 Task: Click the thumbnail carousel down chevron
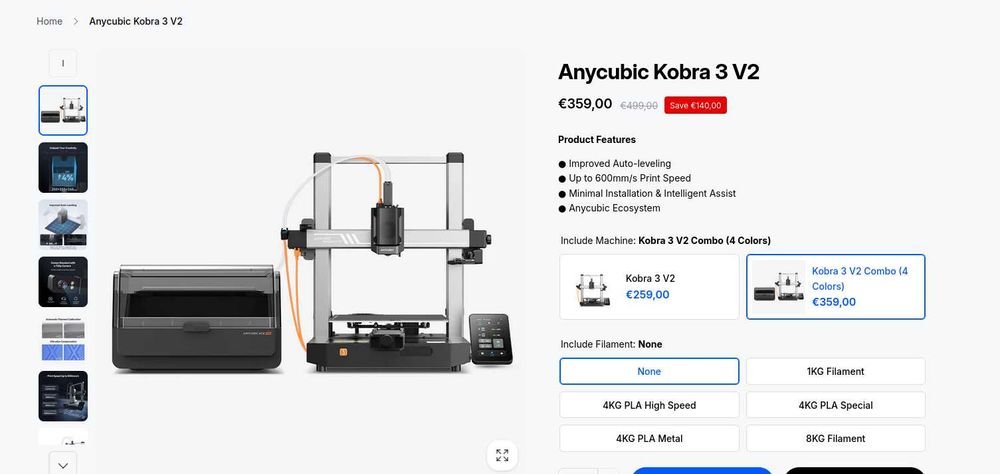[63, 465]
